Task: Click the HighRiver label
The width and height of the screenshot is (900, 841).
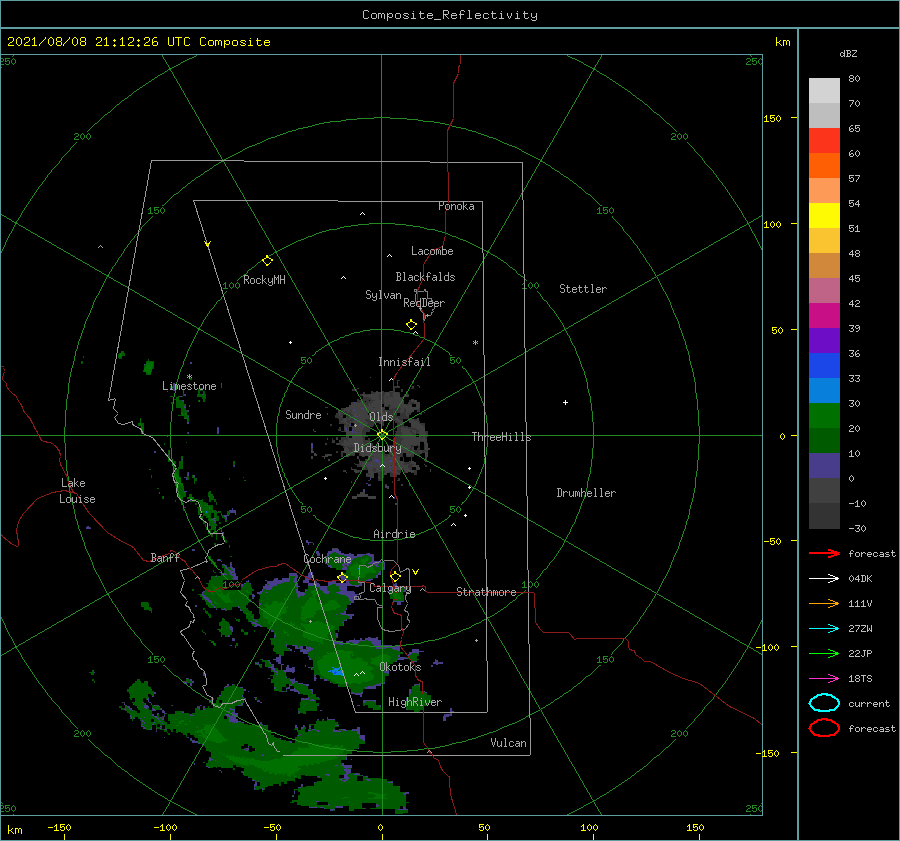Action: (415, 702)
